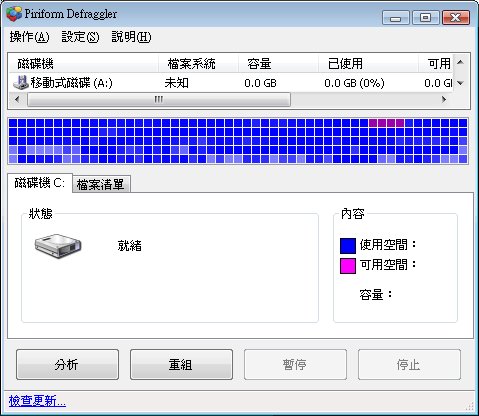Maximize the Defraggler window

click(425, 17)
